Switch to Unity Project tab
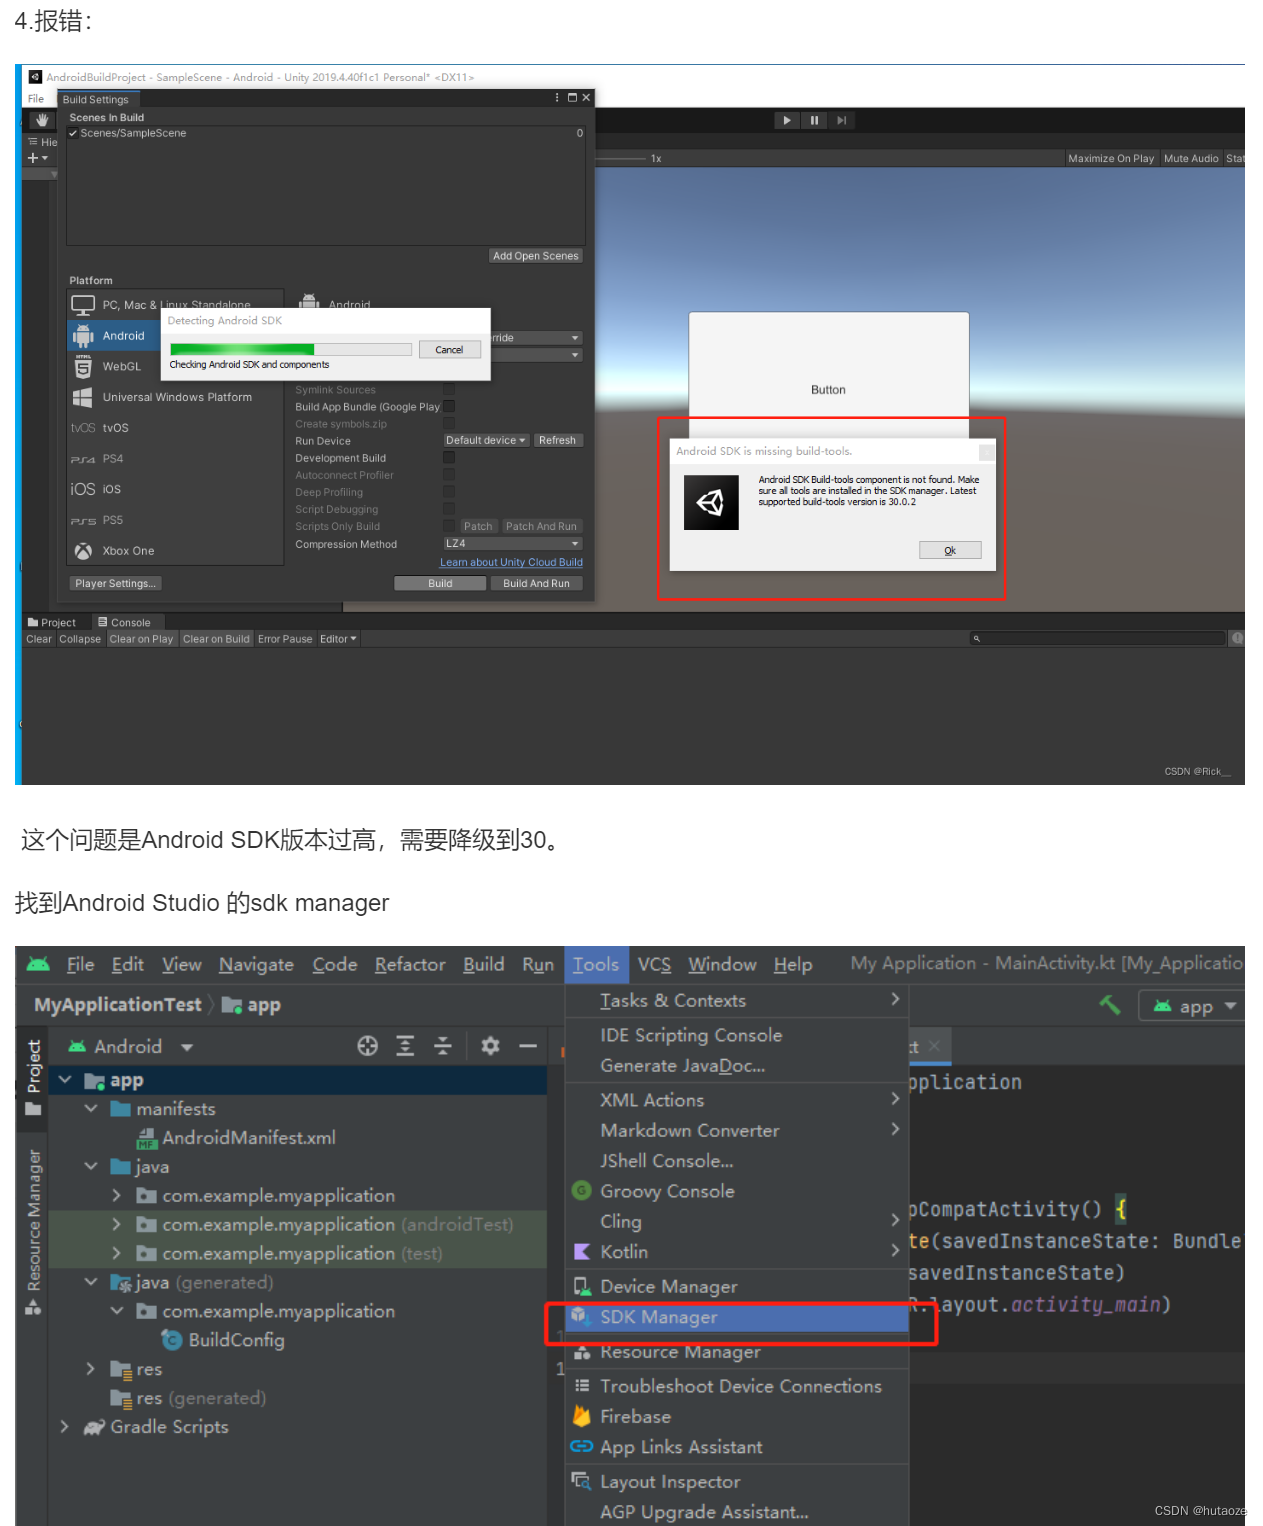The height and width of the screenshot is (1526, 1263). tap(52, 622)
